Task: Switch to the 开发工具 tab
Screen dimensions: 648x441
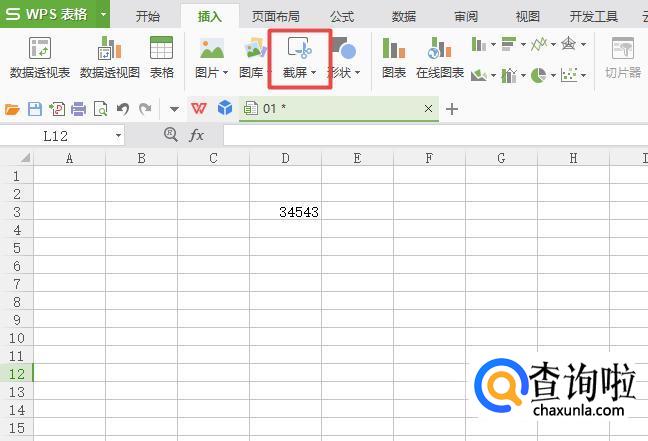Action: (593, 17)
